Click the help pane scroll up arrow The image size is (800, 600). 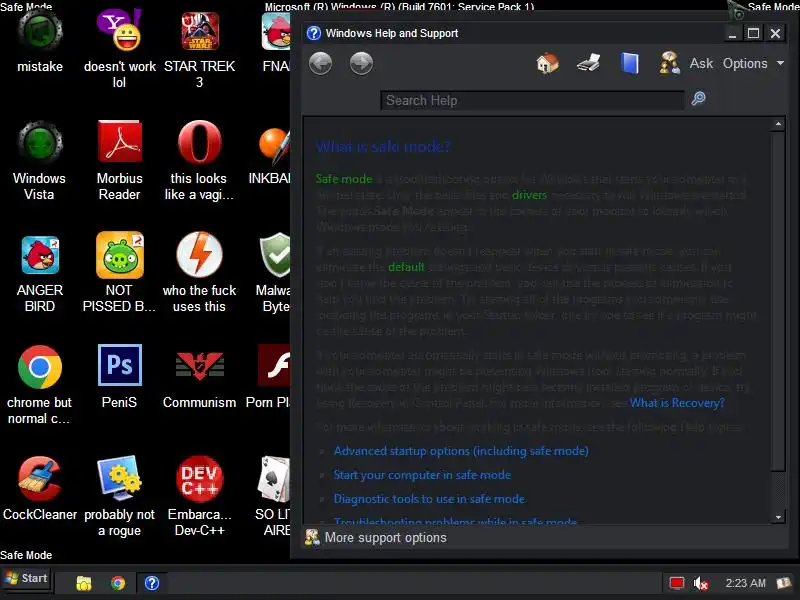click(x=778, y=124)
